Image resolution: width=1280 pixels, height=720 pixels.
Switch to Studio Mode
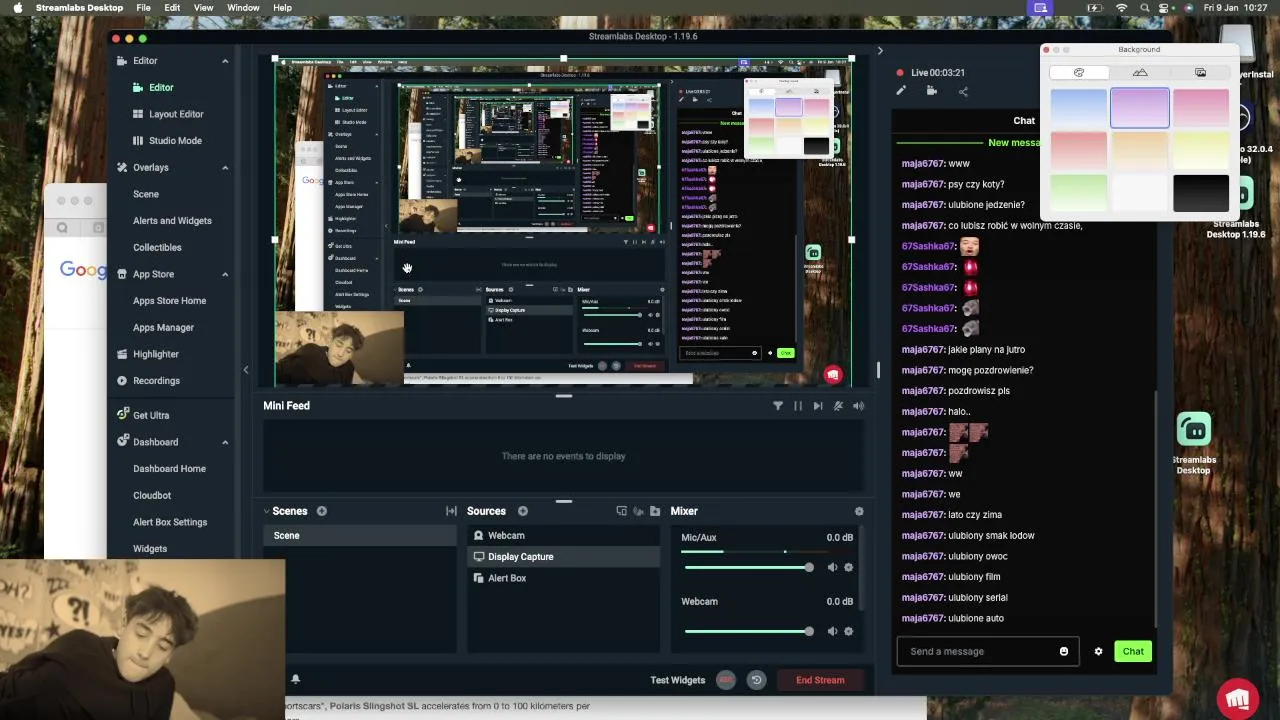(x=174, y=141)
